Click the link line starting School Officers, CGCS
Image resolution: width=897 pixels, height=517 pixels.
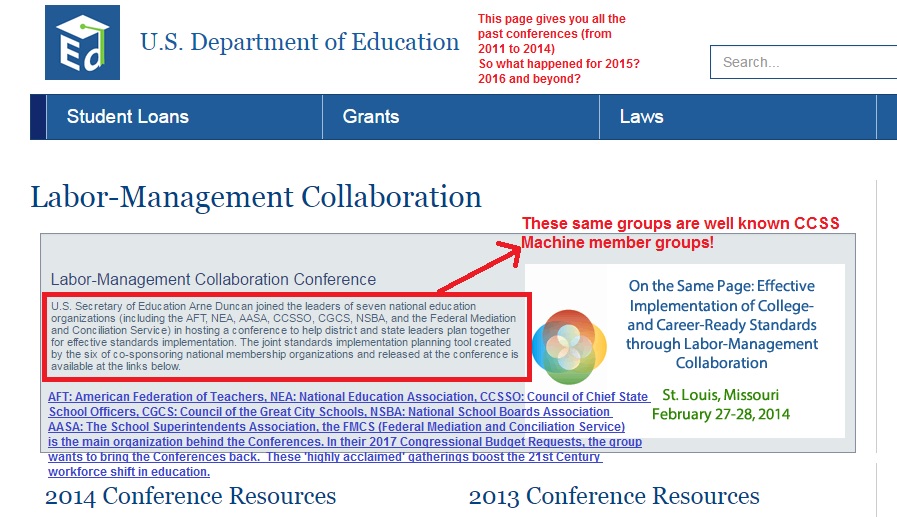(330, 412)
